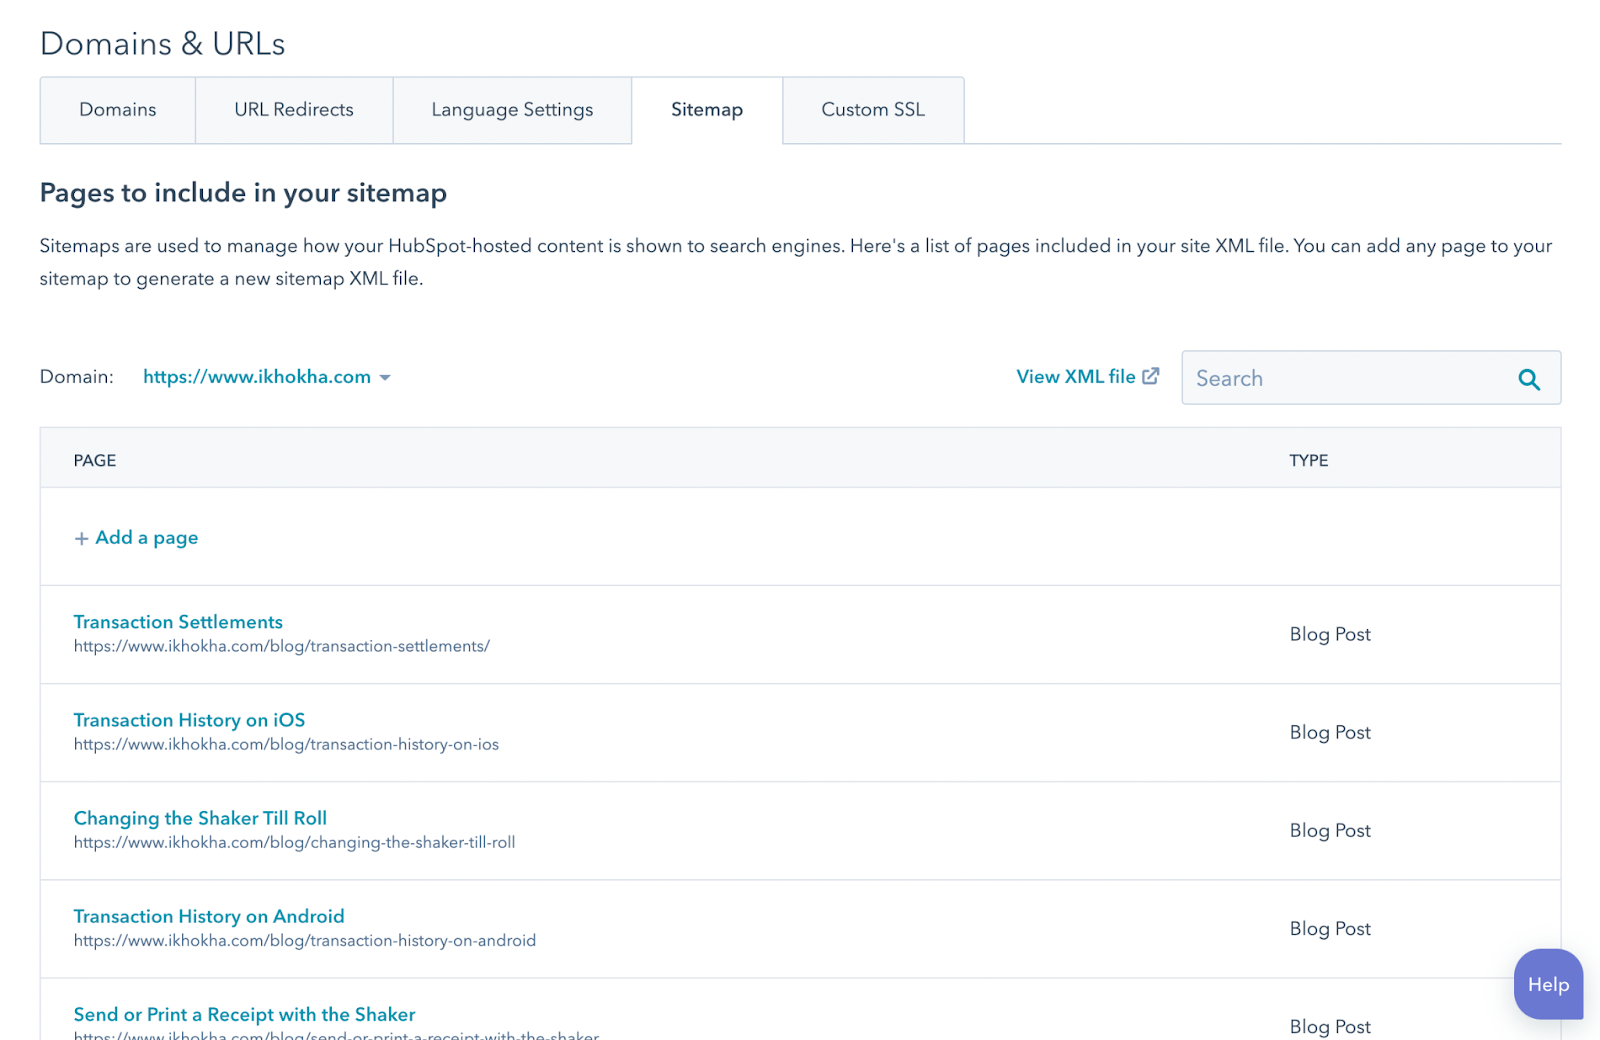Switch to the Custom SSL tab

click(x=873, y=110)
